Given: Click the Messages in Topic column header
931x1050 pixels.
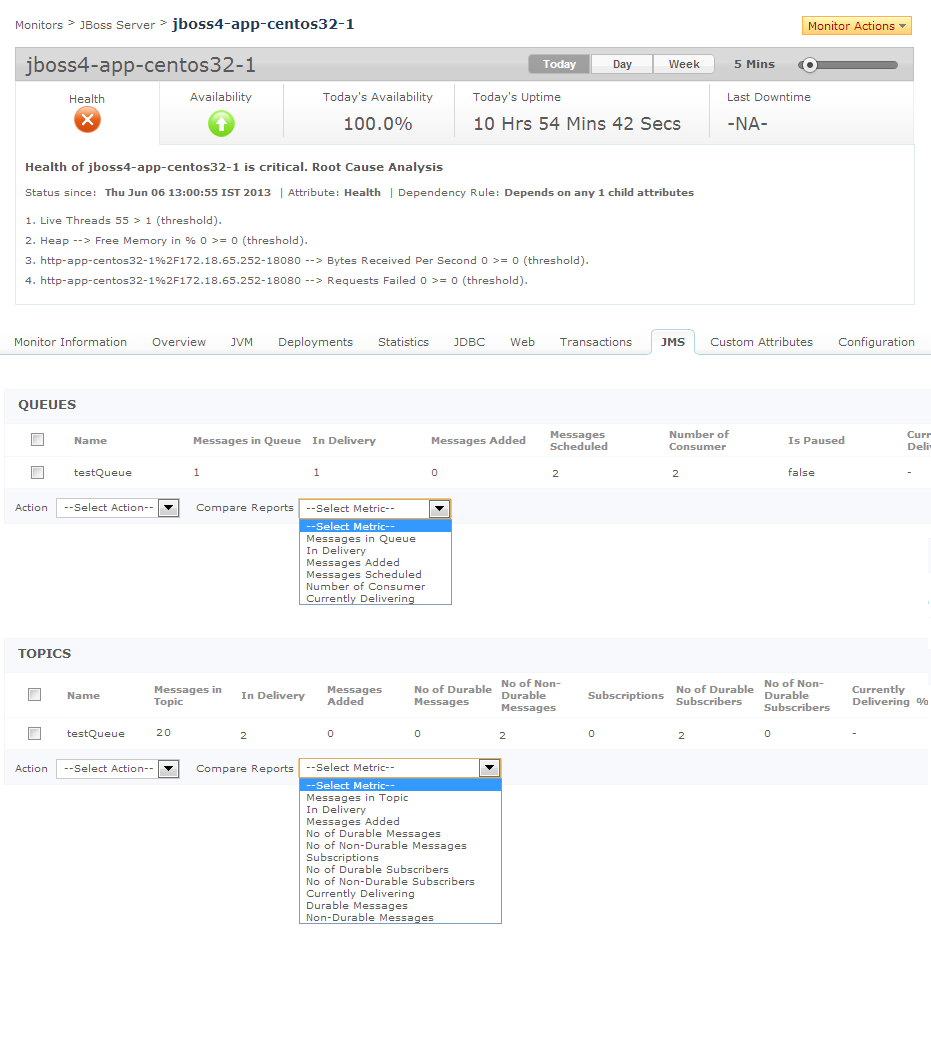Looking at the screenshot, I should [x=188, y=695].
